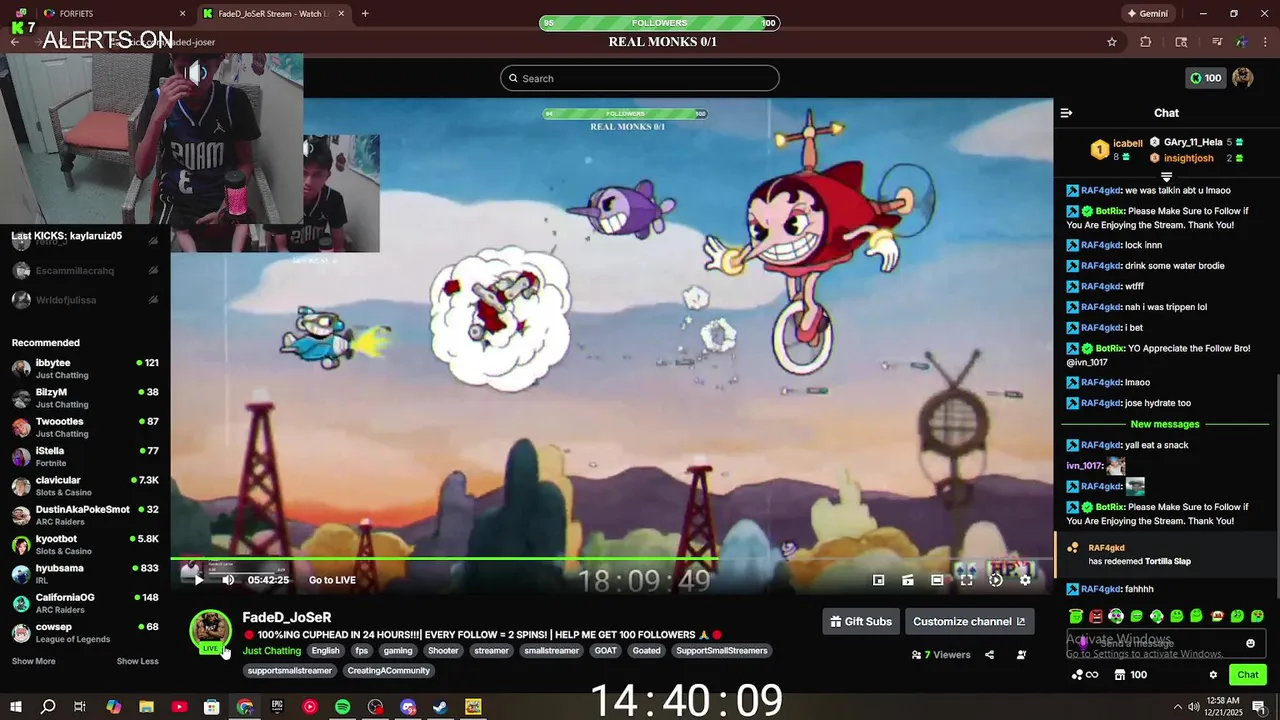Click the Gemini button
Viewport: 1280px width, 720px height.
pos(1147,13)
